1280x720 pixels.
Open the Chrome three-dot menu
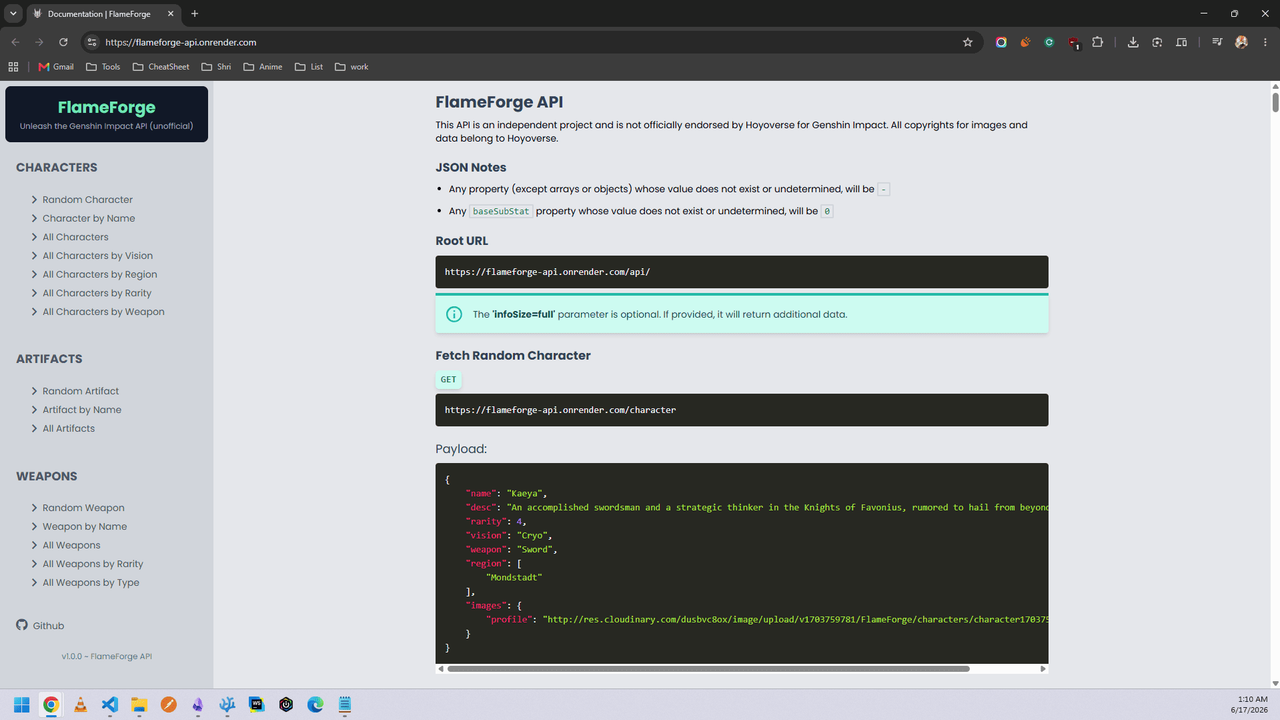[x=1264, y=42]
